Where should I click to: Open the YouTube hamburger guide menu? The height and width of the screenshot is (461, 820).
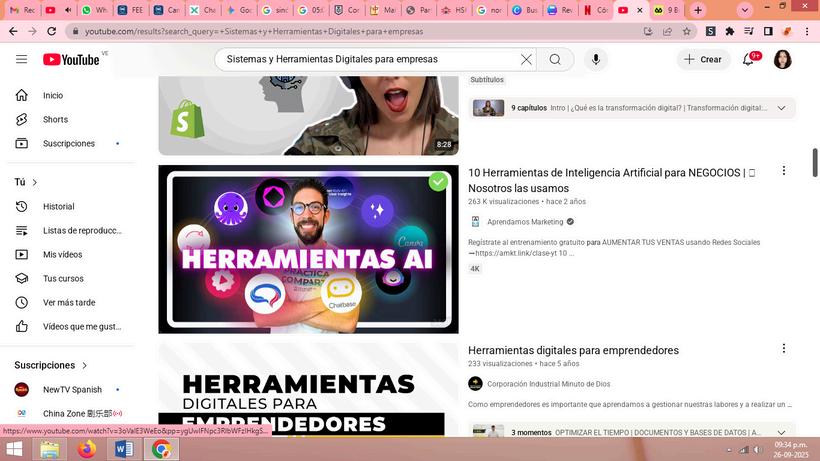point(21,59)
